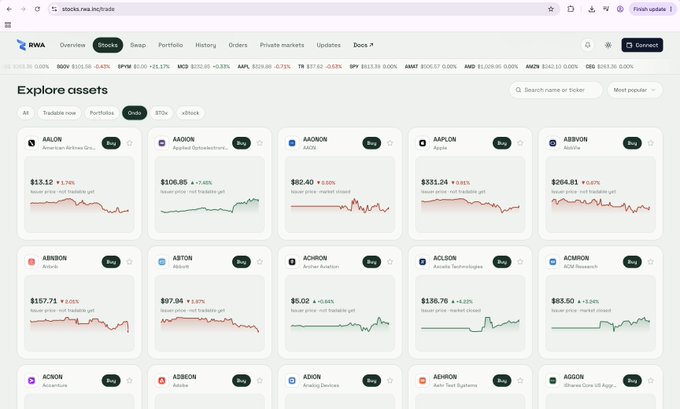680x409 pixels.
Task: Click Finish update in browser
Action: (x=649, y=9)
